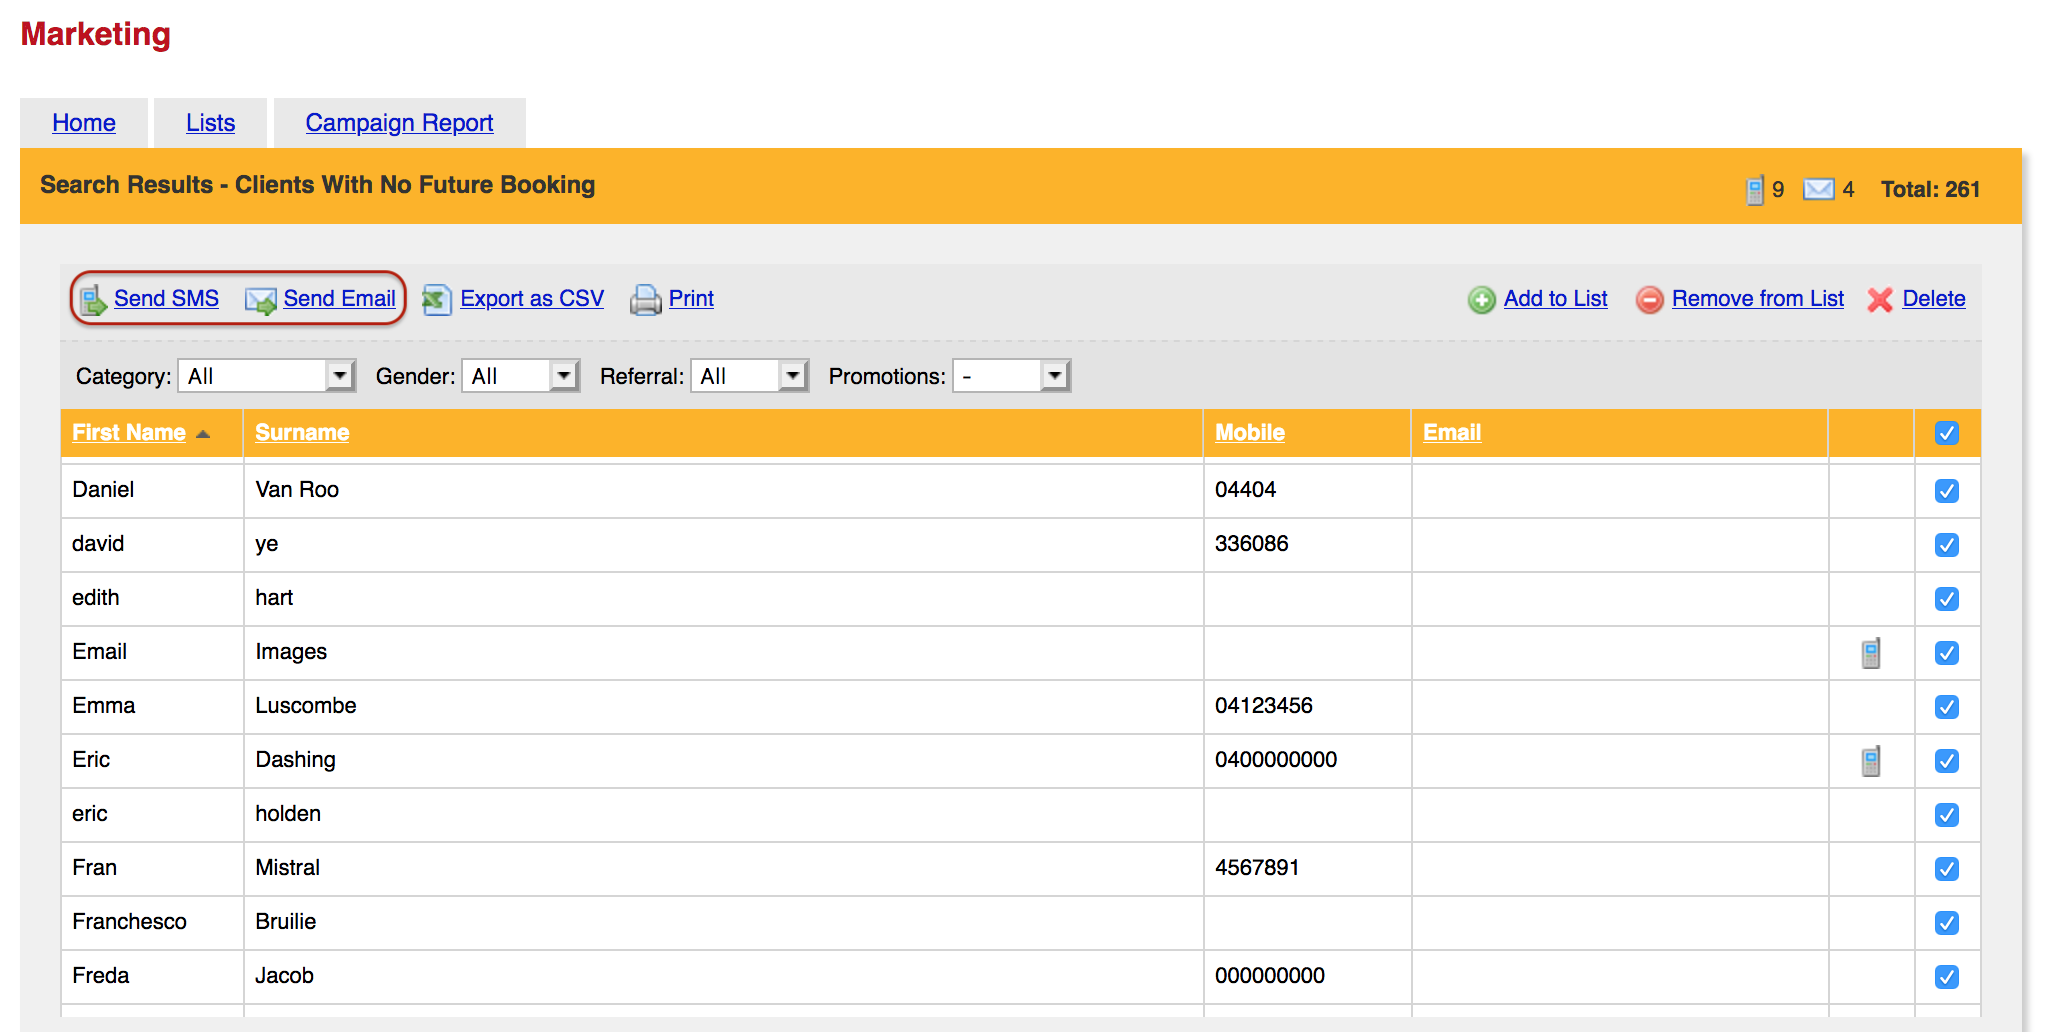This screenshot has height=1032, width=2054.
Task: Click the mobile number 0400000000
Action: 1276,760
